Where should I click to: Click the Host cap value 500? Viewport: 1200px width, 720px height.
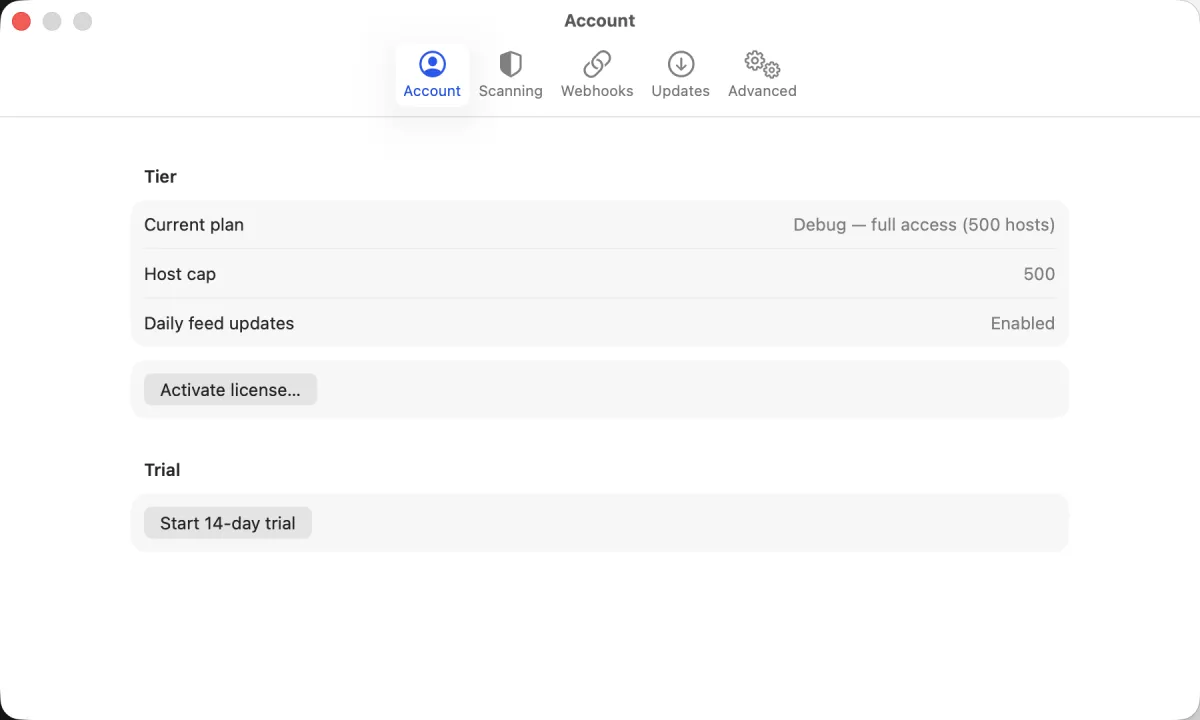click(x=1039, y=273)
